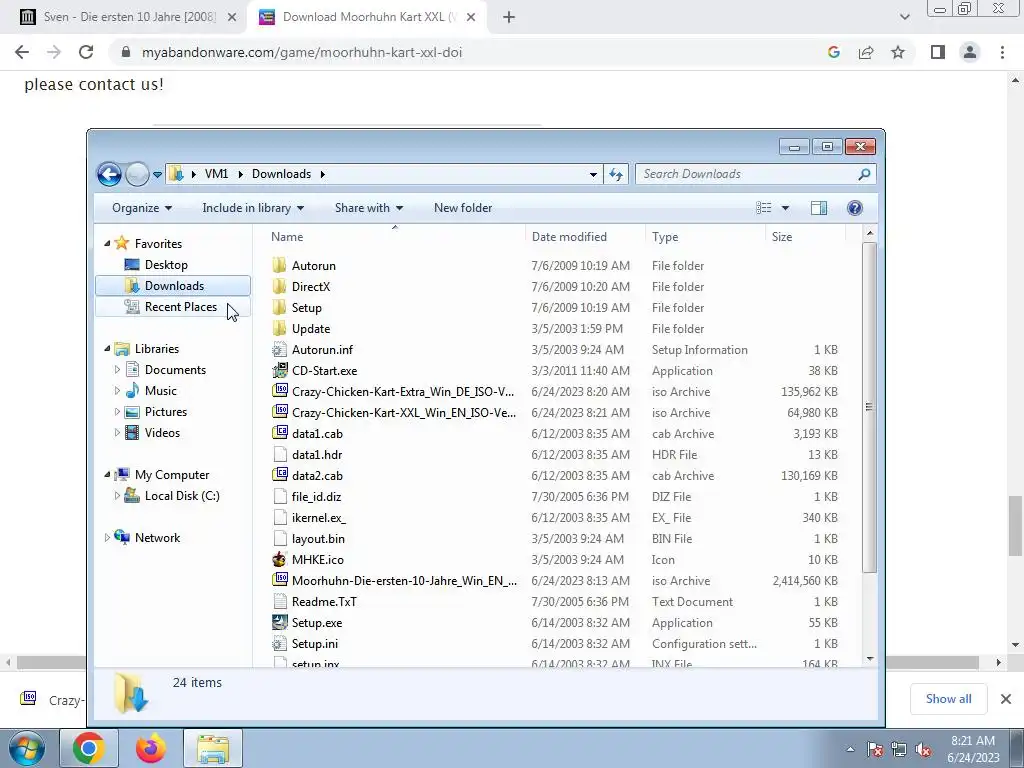The height and width of the screenshot is (768, 1024).
Task: Collapse the Favorites tree group
Action: click(107, 244)
